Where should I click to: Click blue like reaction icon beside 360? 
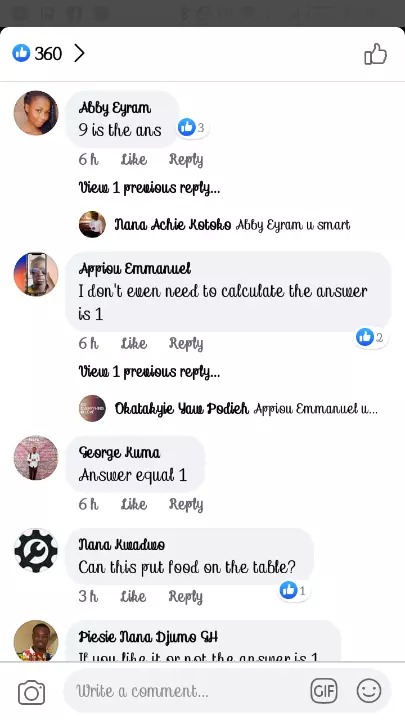[x=21, y=53]
